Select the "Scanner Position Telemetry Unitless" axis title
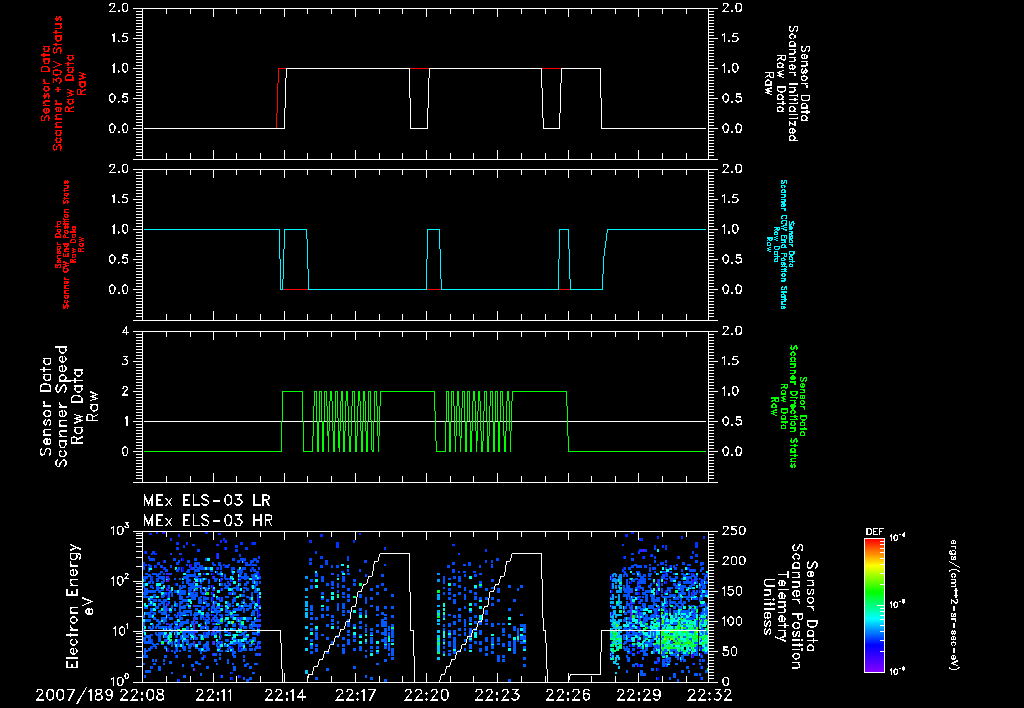Image resolution: width=1024 pixels, height=708 pixels. (790, 606)
